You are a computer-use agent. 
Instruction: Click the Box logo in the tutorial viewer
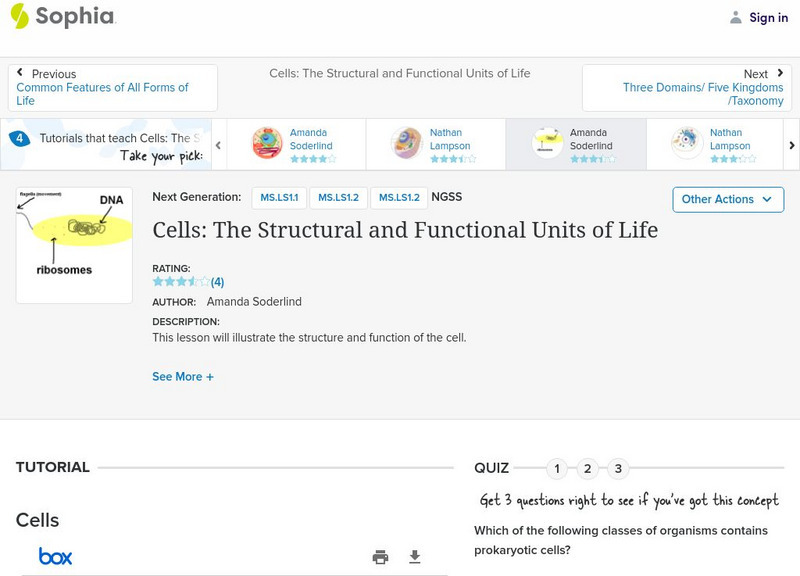[55, 557]
